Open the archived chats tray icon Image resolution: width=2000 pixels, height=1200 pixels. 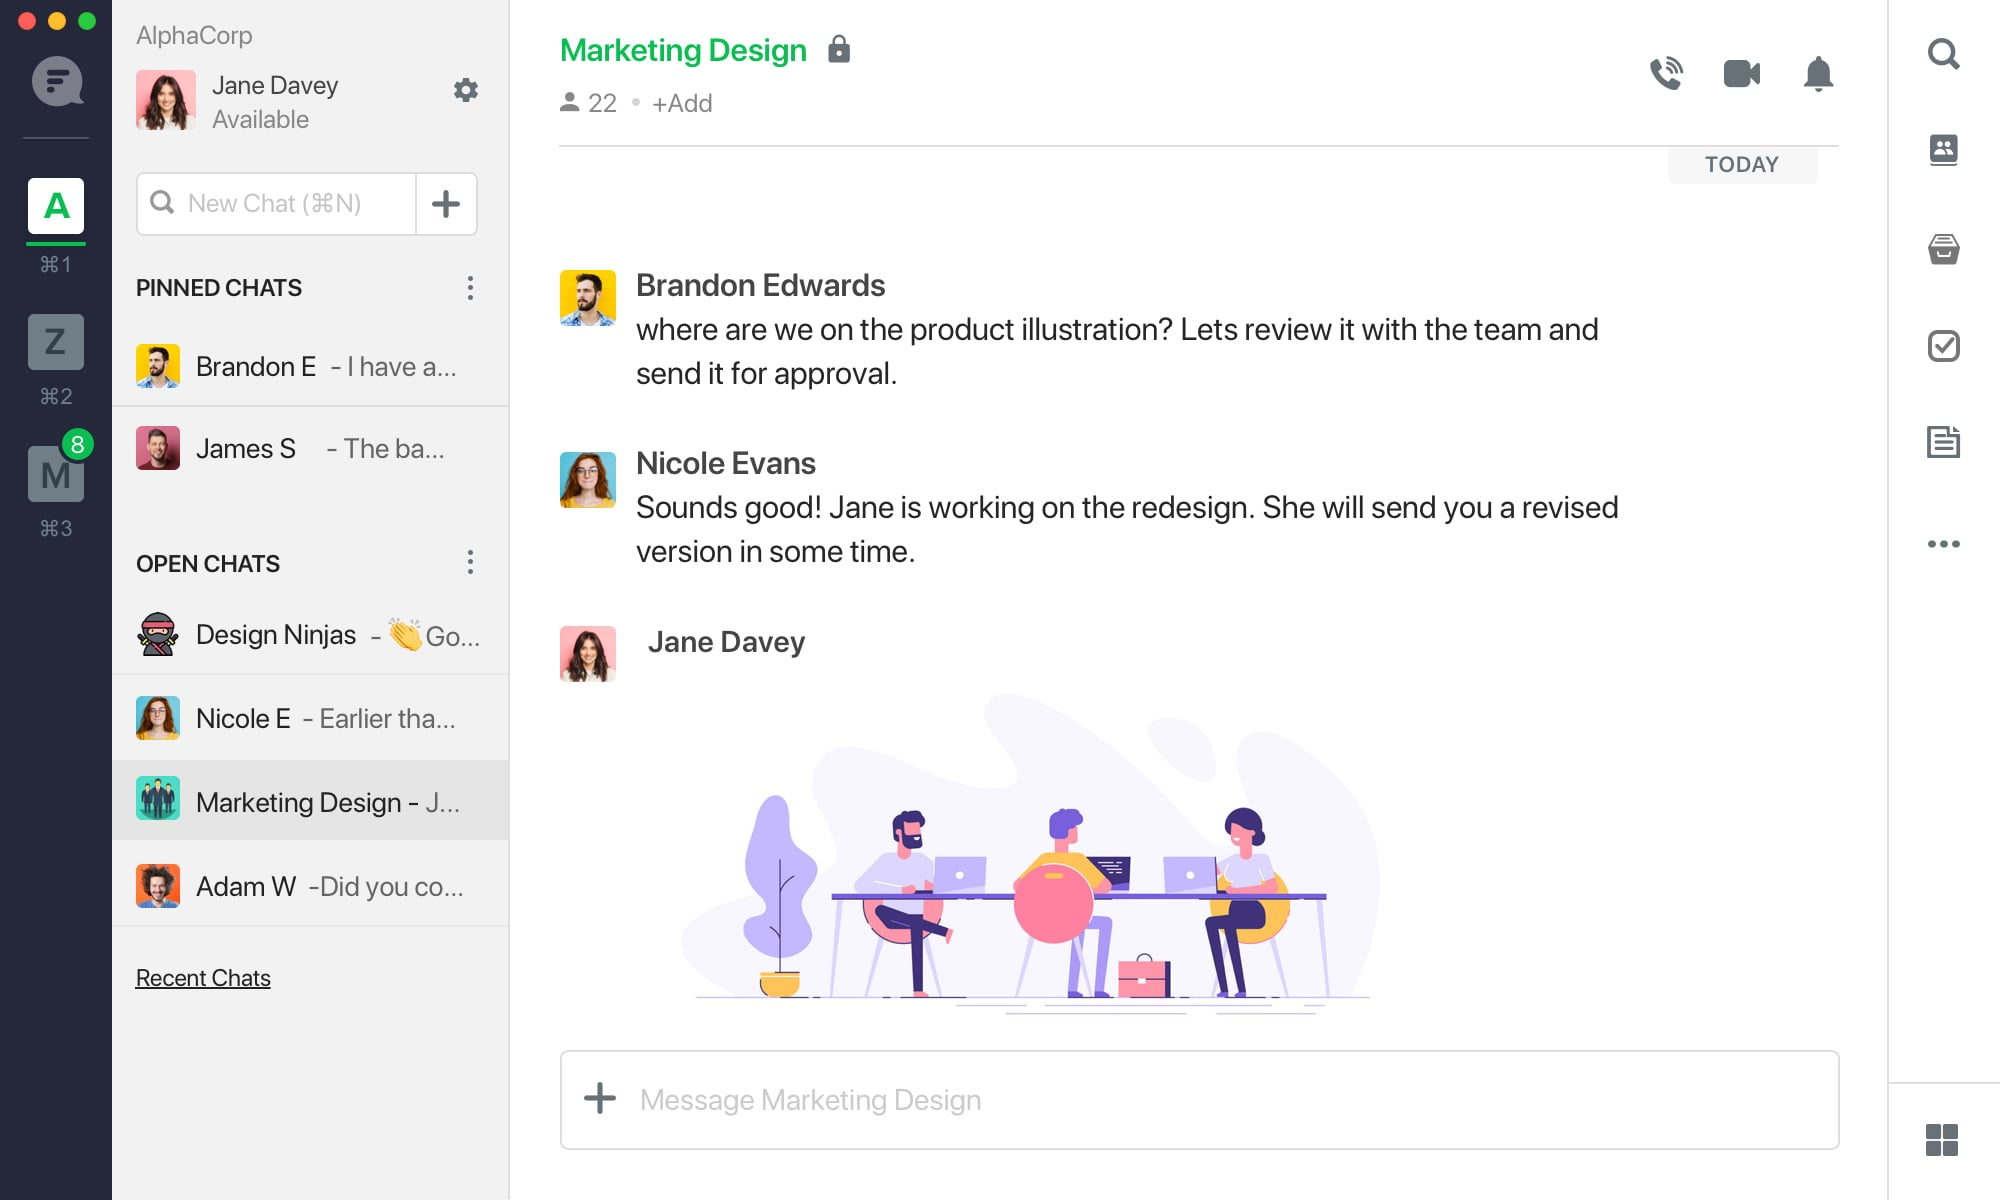(x=1943, y=248)
